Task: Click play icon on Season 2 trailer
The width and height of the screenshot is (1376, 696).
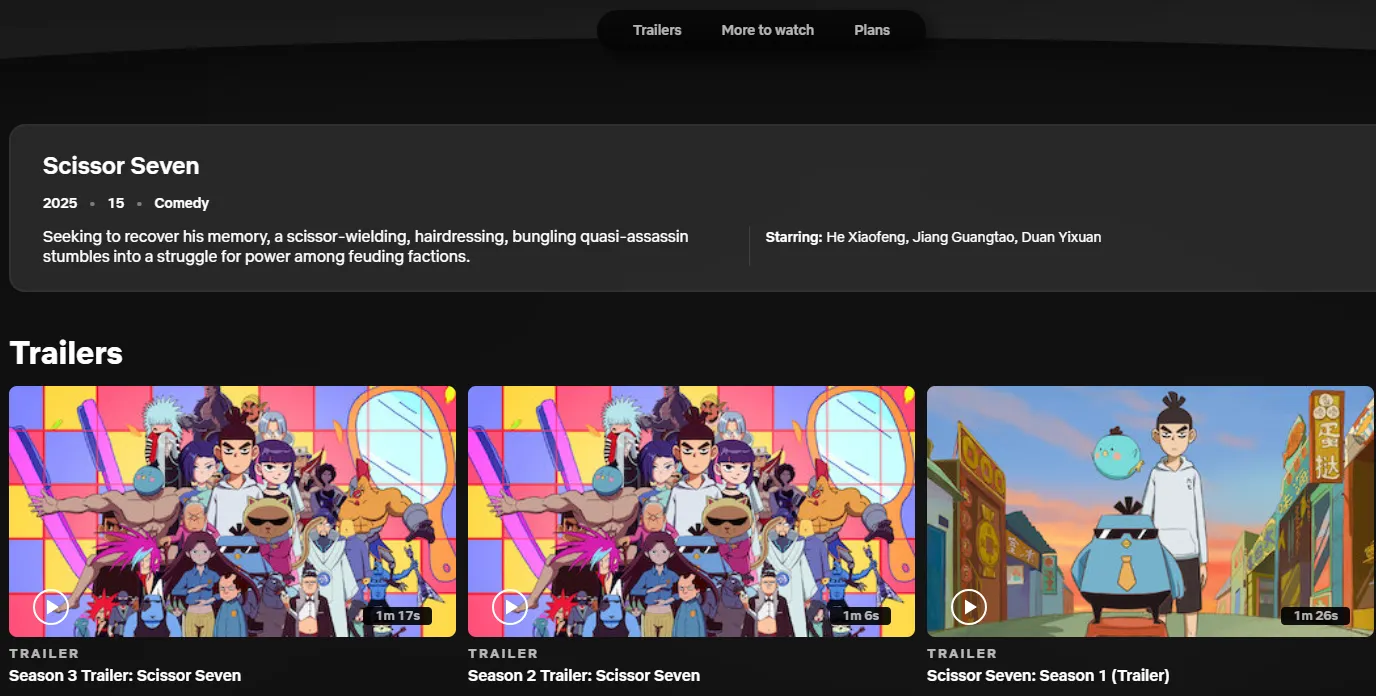Action: [x=510, y=606]
